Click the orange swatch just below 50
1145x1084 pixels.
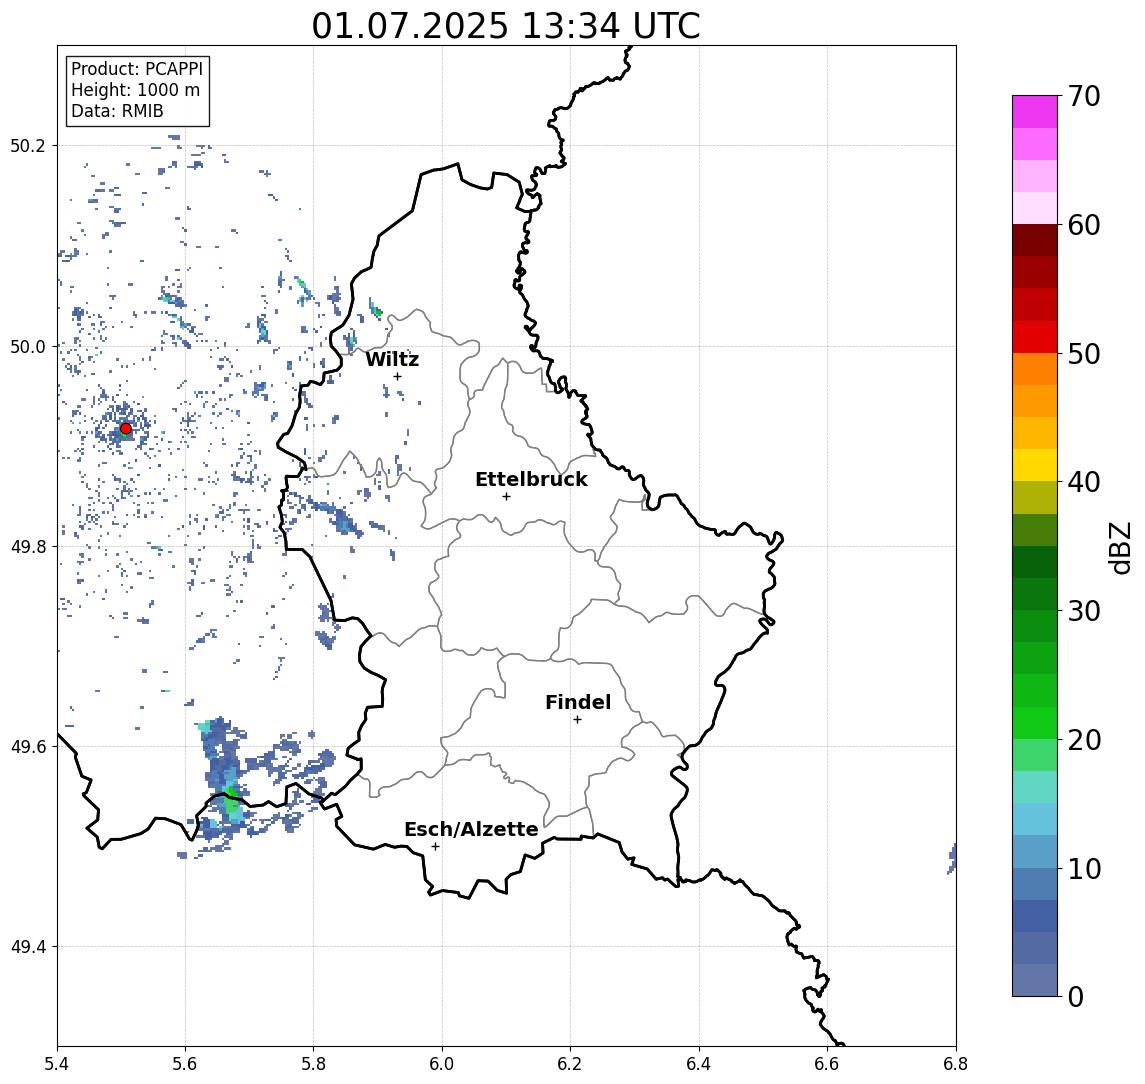pos(1035,369)
